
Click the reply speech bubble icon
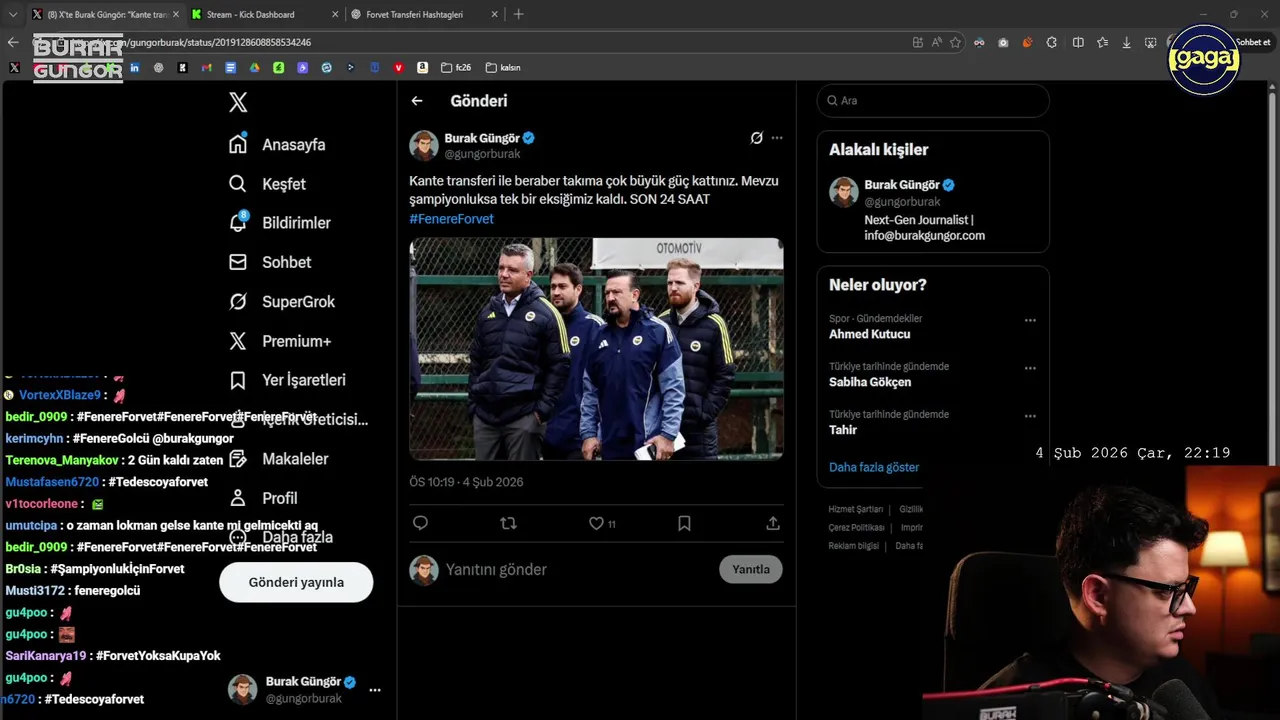tap(420, 523)
